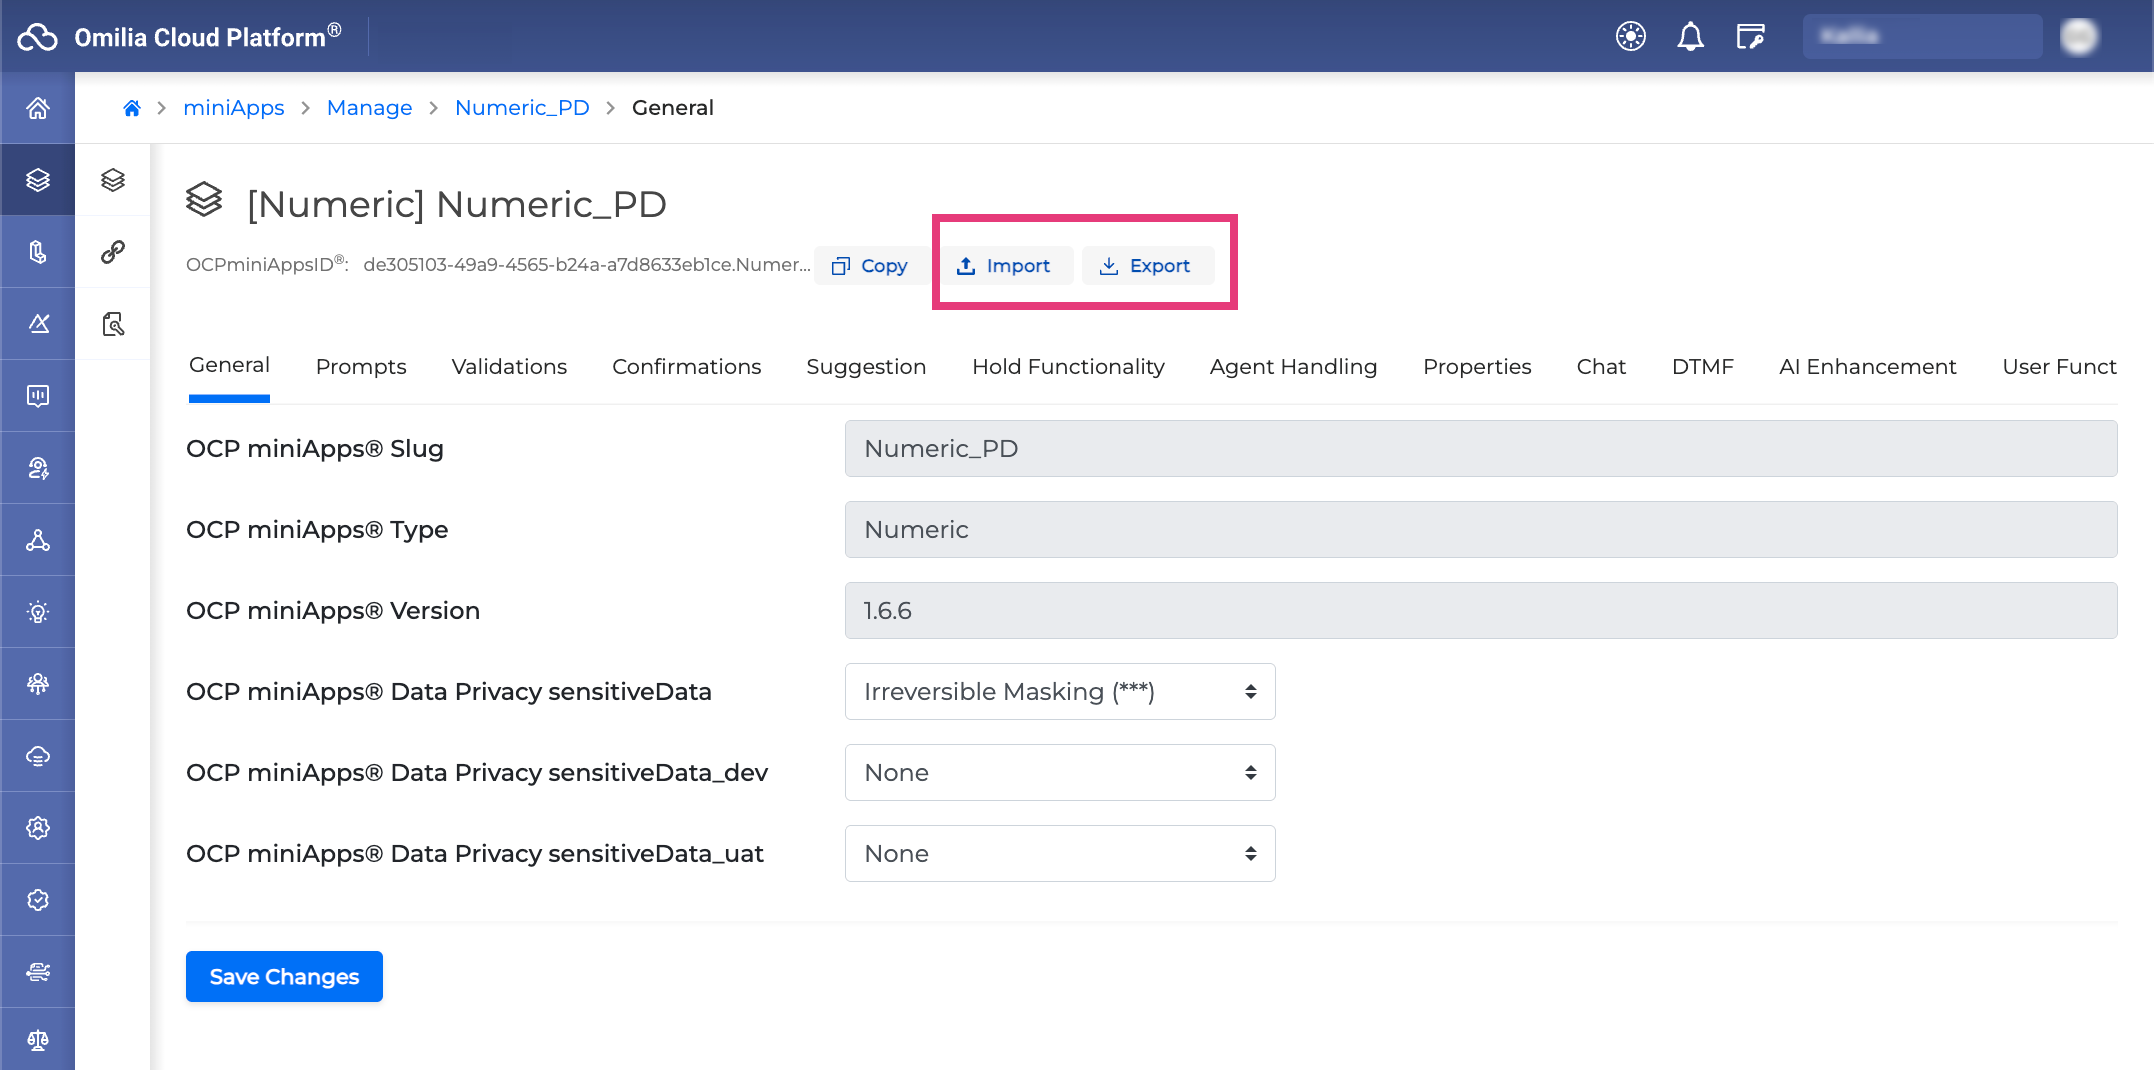
Task: Open the DTMF tab
Action: coord(1702,367)
